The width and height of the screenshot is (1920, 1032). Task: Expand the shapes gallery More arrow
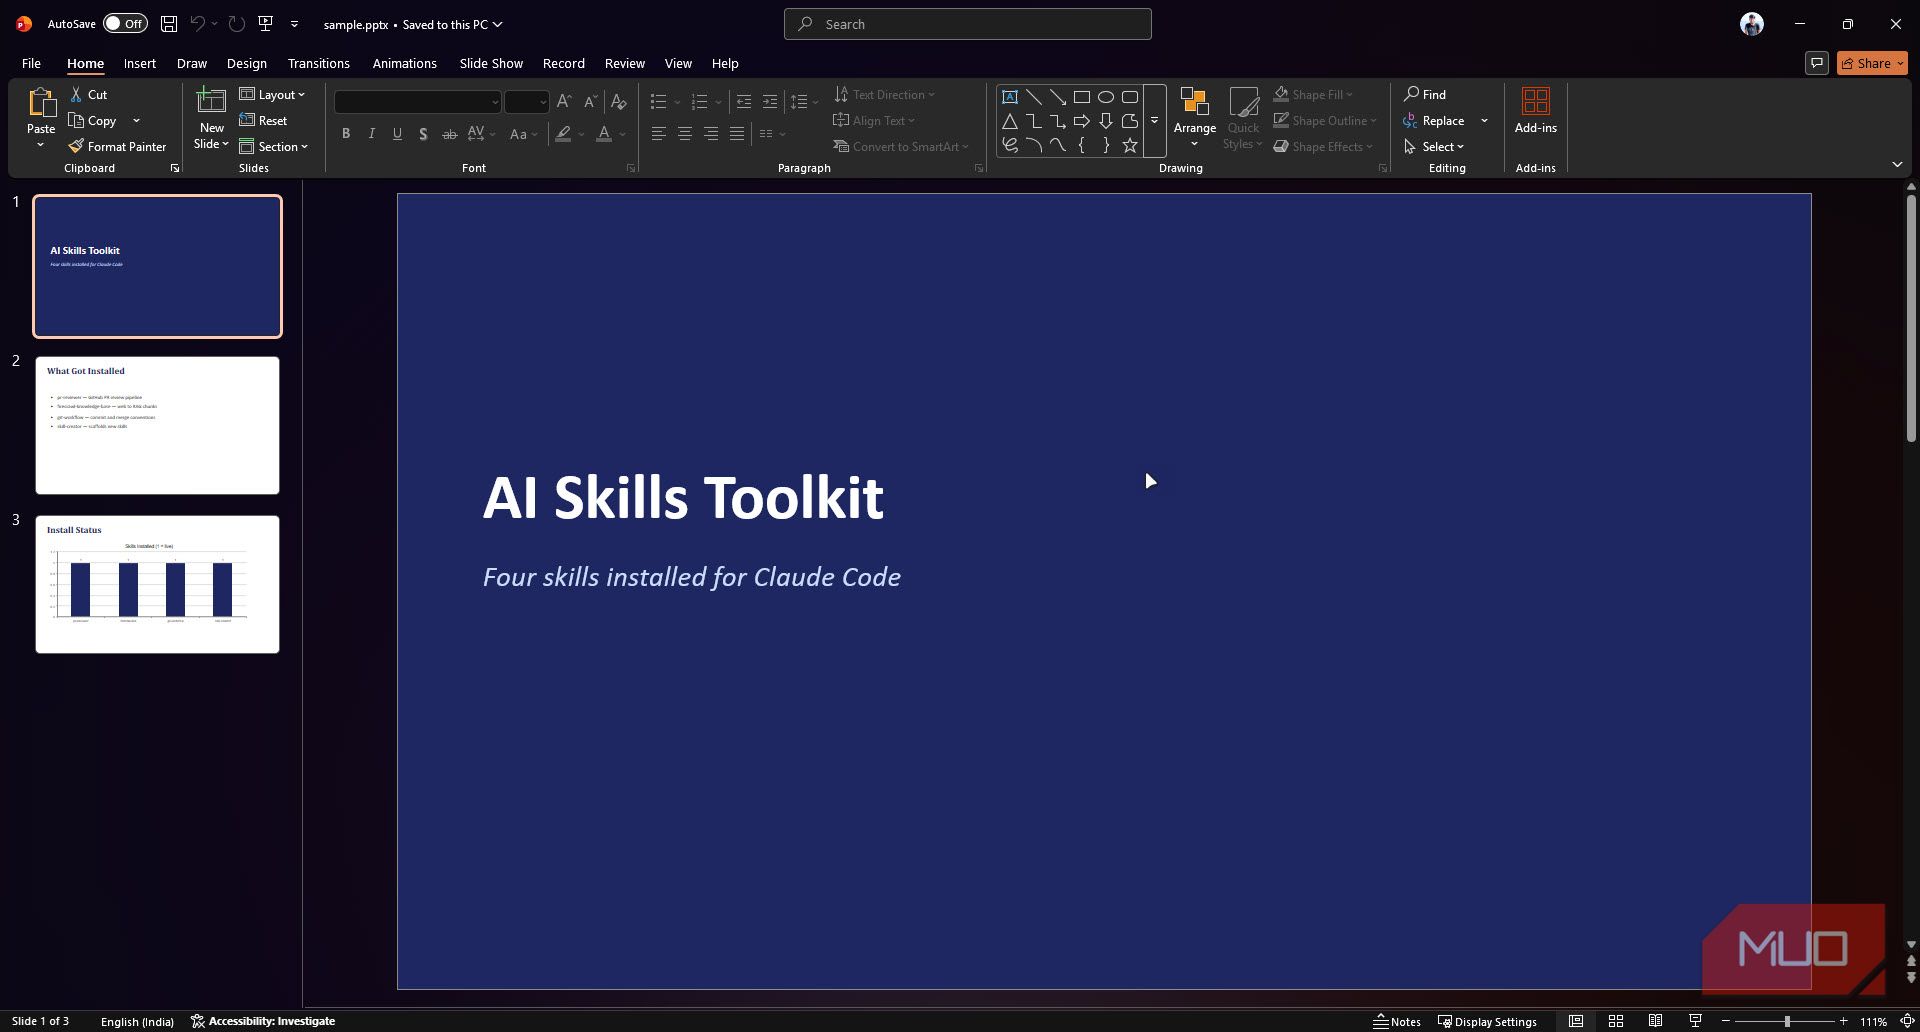coord(1154,121)
